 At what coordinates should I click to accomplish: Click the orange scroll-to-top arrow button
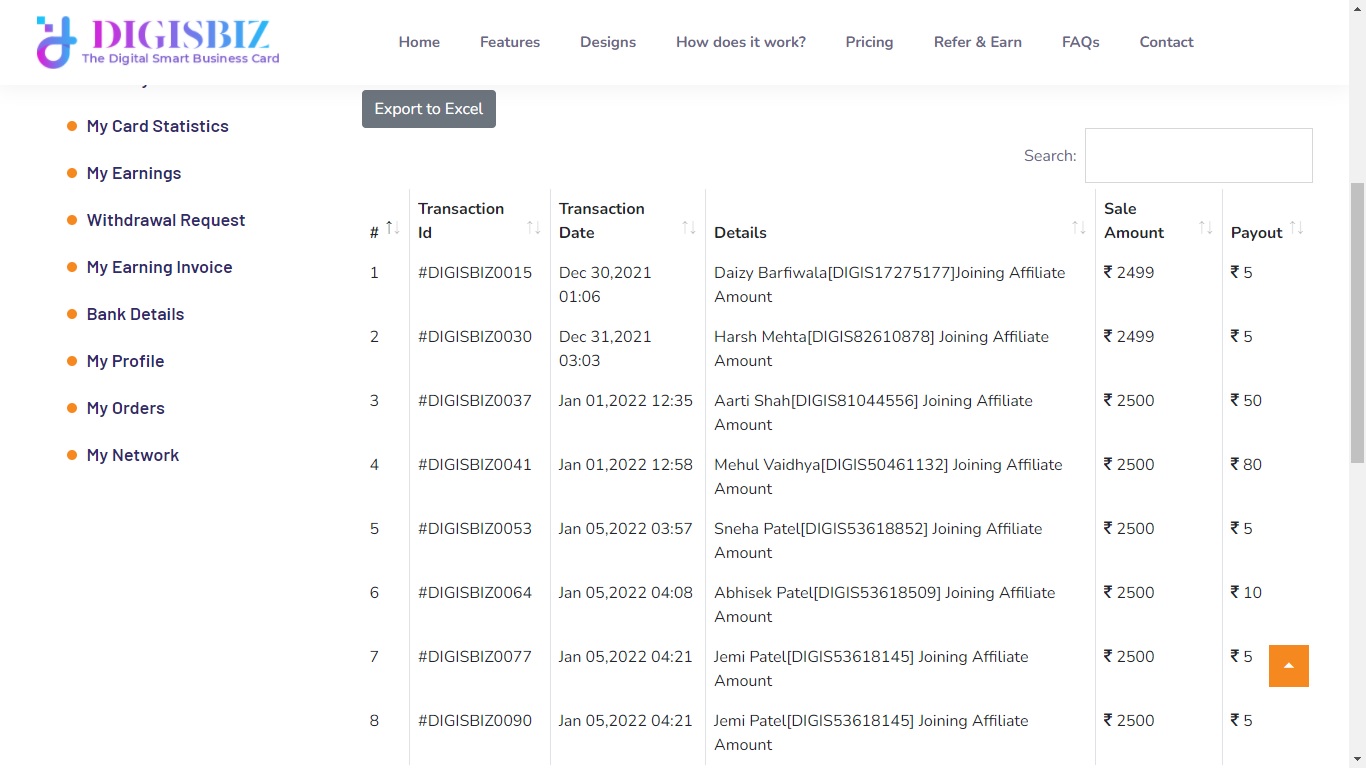pos(1288,666)
